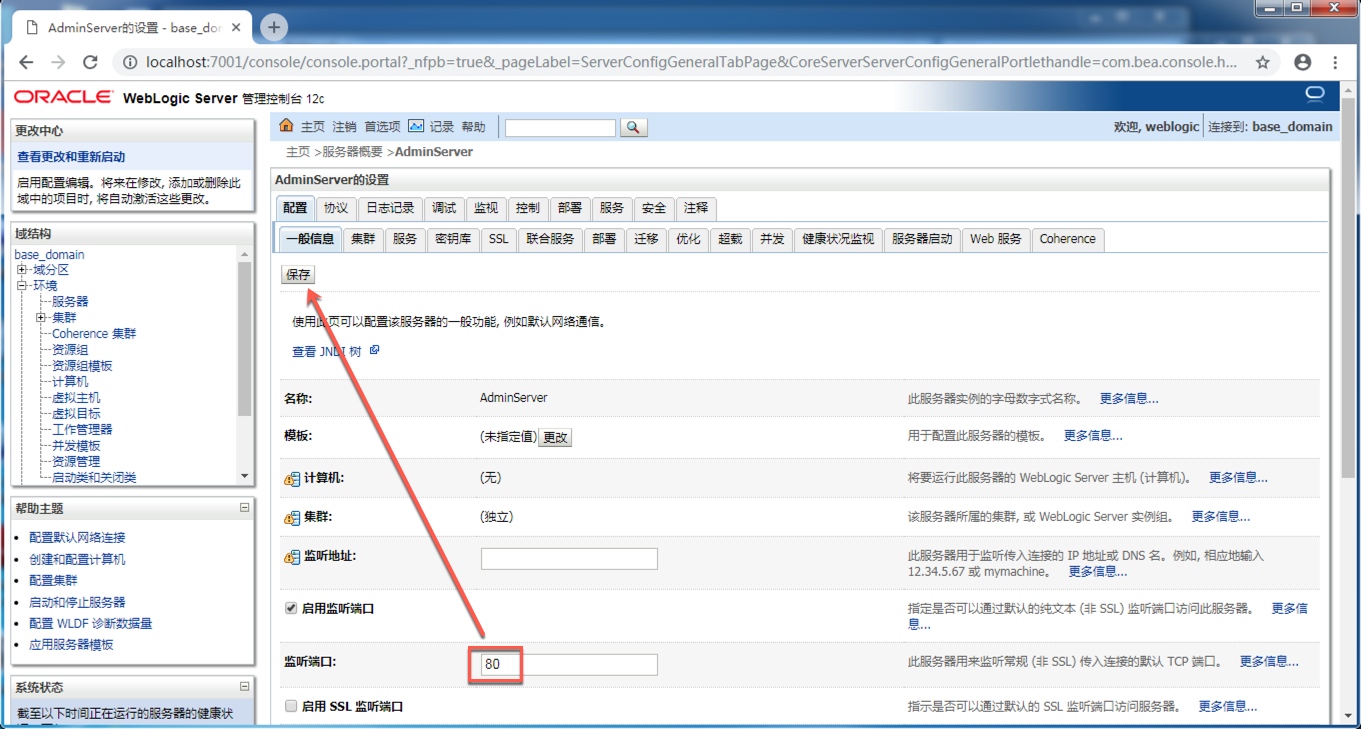Open the 控制 tab

tap(528, 208)
